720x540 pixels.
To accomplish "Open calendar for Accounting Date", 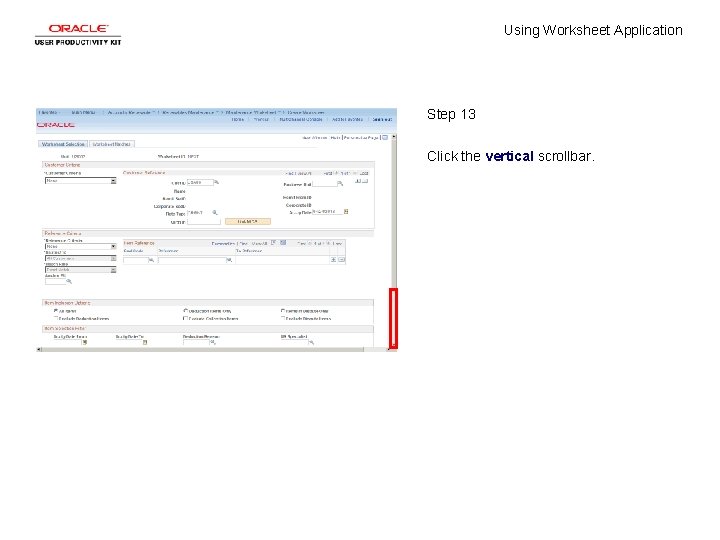I will click(346, 212).
